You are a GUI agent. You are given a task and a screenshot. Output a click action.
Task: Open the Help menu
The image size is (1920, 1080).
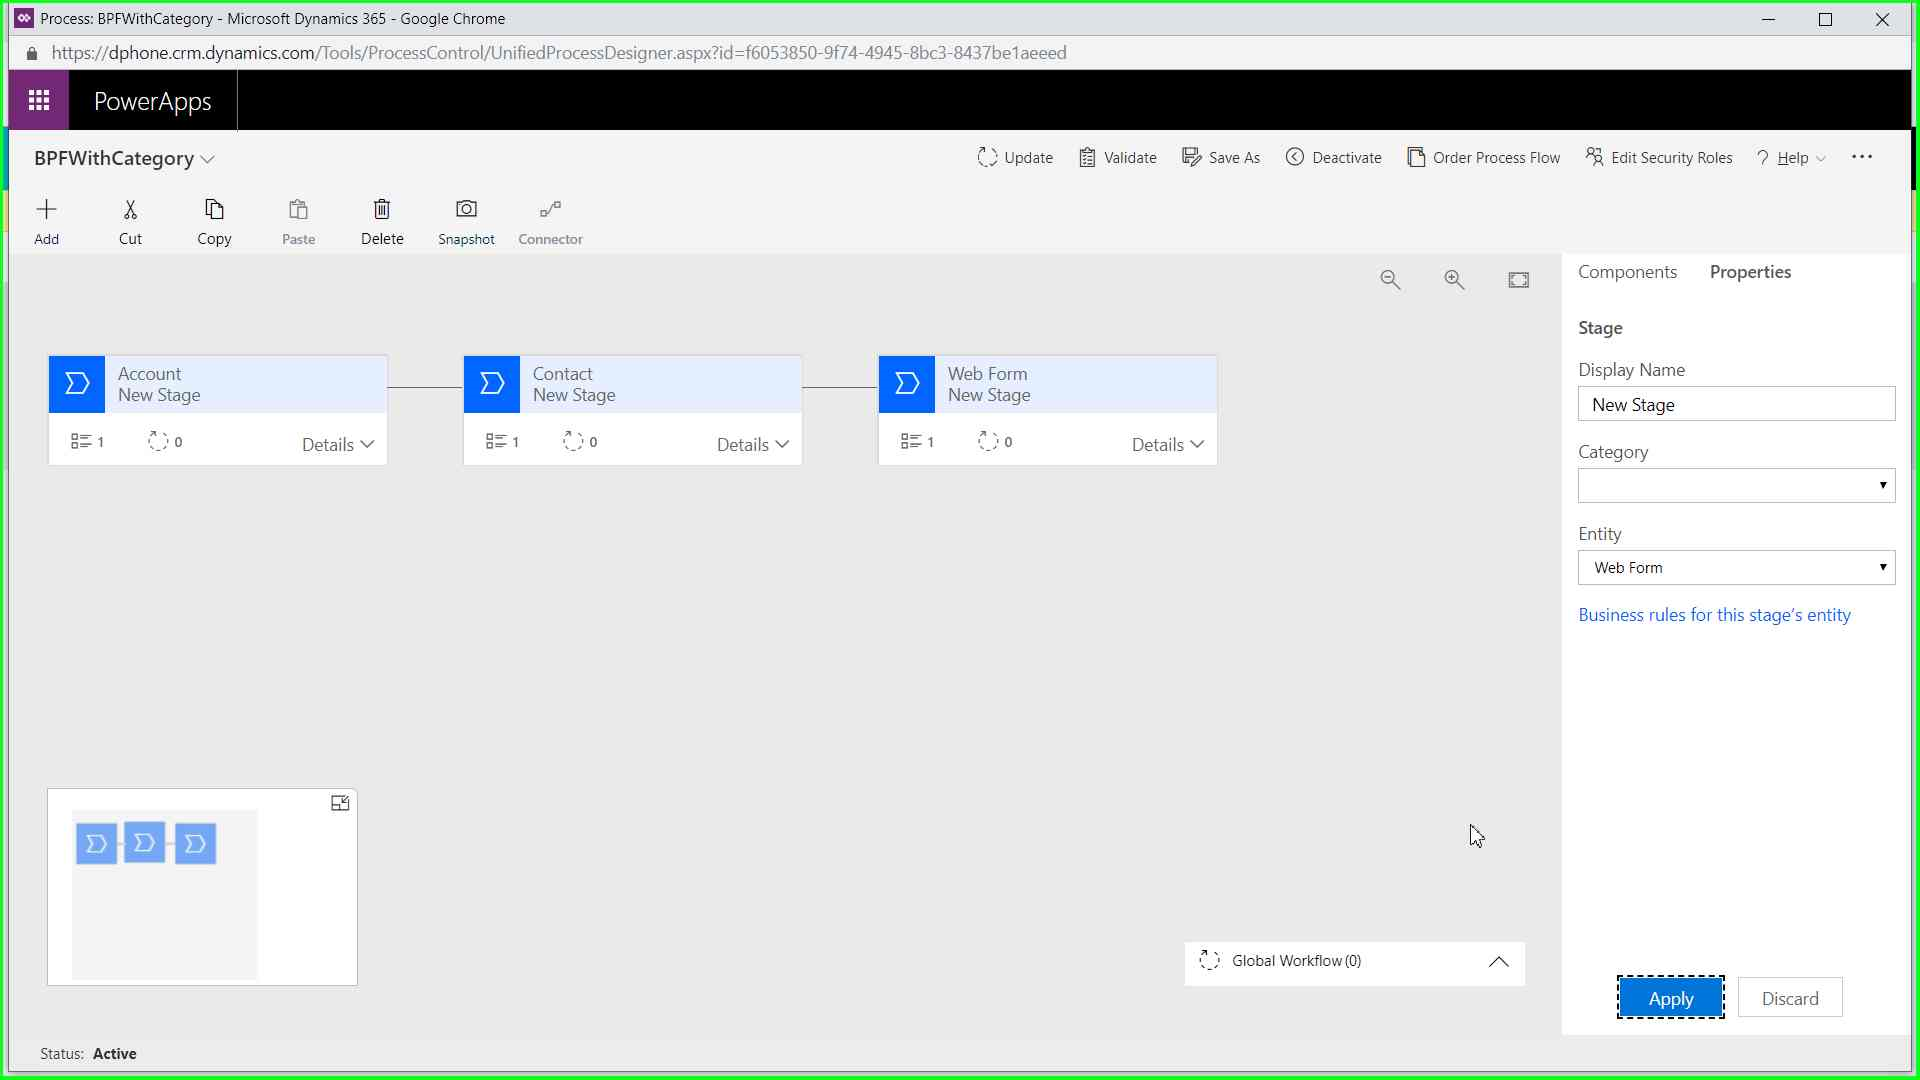click(1792, 158)
